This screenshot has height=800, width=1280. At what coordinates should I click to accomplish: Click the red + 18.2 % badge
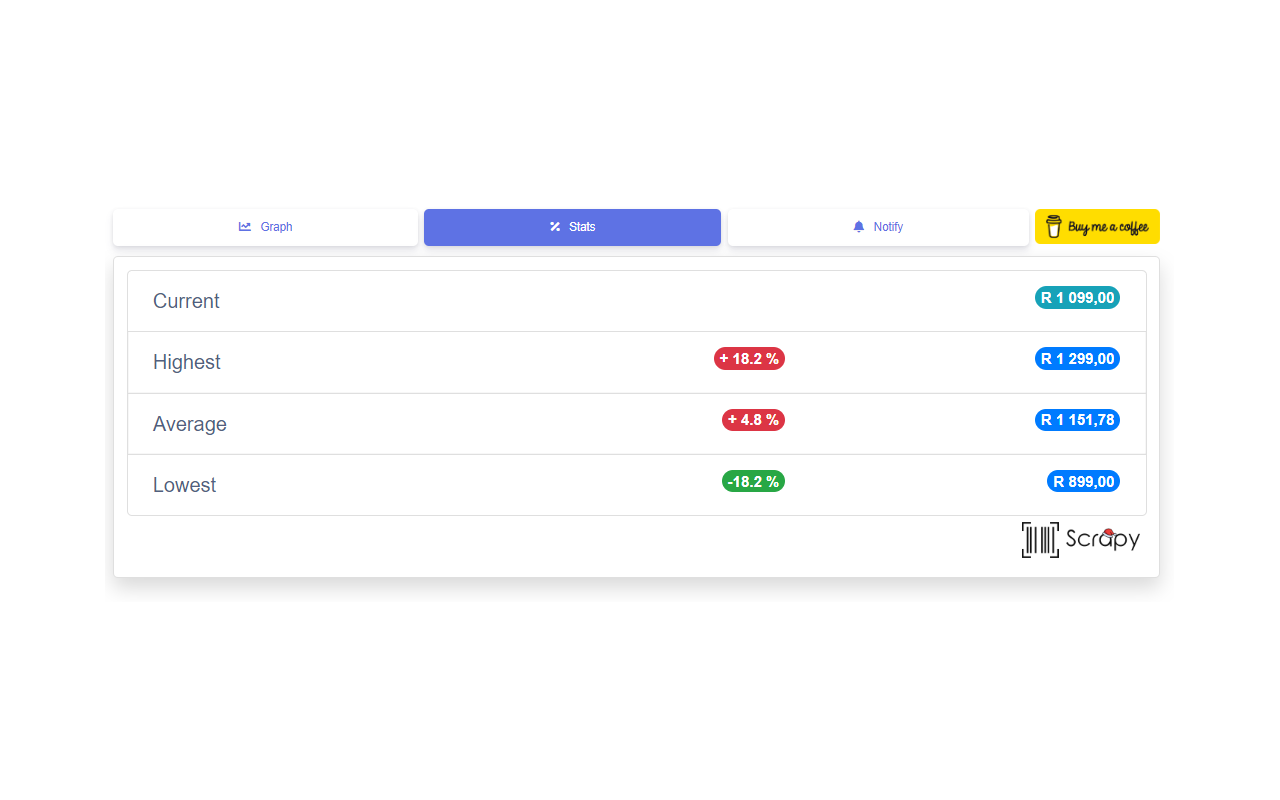(x=749, y=359)
